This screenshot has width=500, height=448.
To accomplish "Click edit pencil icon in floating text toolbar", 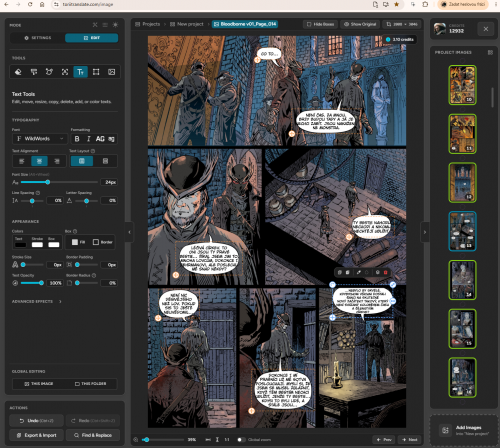I will (x=359, y=272).
